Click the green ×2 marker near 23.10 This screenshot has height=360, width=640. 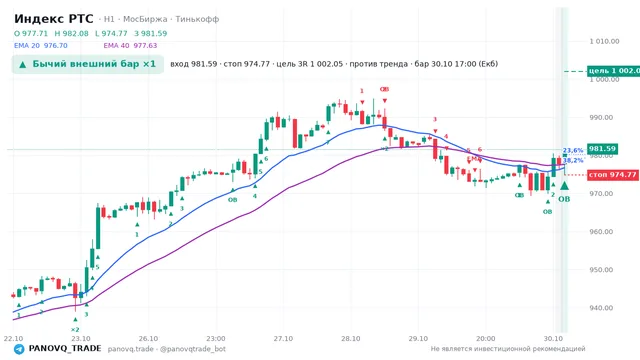75,330
